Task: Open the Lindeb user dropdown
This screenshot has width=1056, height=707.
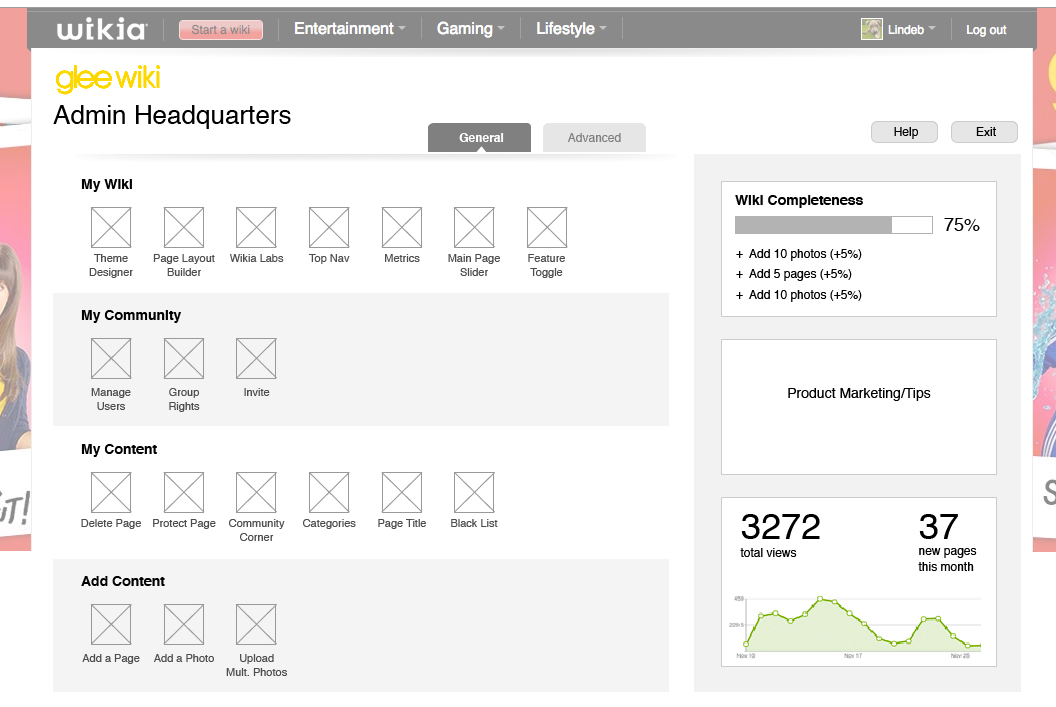Action: [911, 30]
